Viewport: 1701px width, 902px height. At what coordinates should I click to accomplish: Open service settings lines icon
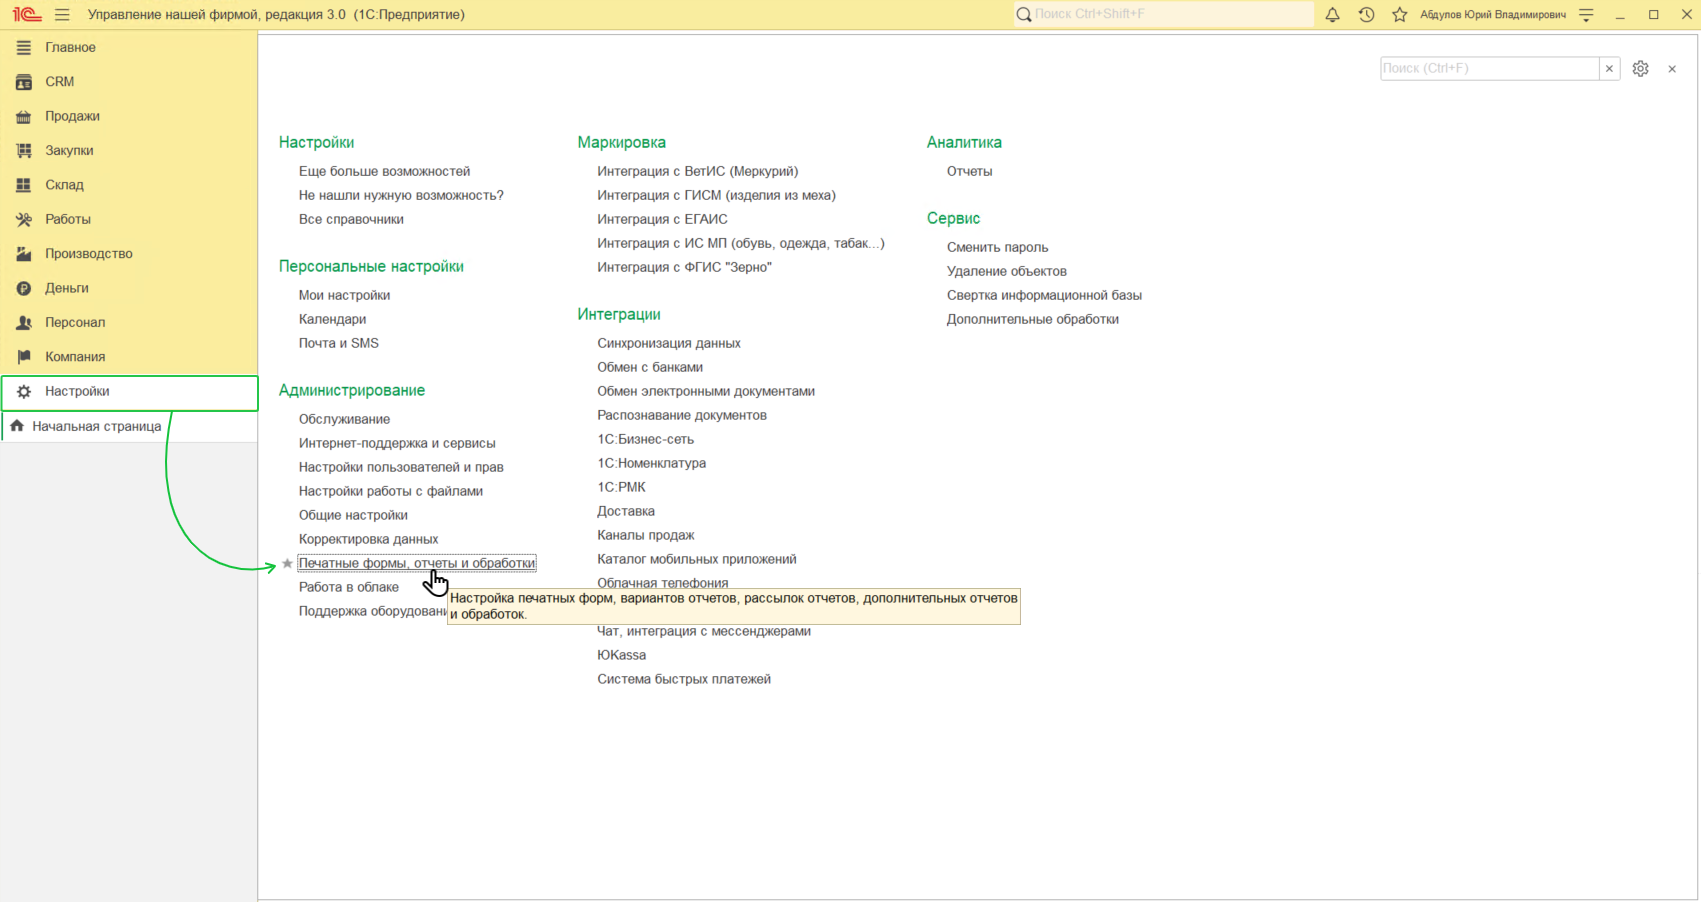[1586, 15]
